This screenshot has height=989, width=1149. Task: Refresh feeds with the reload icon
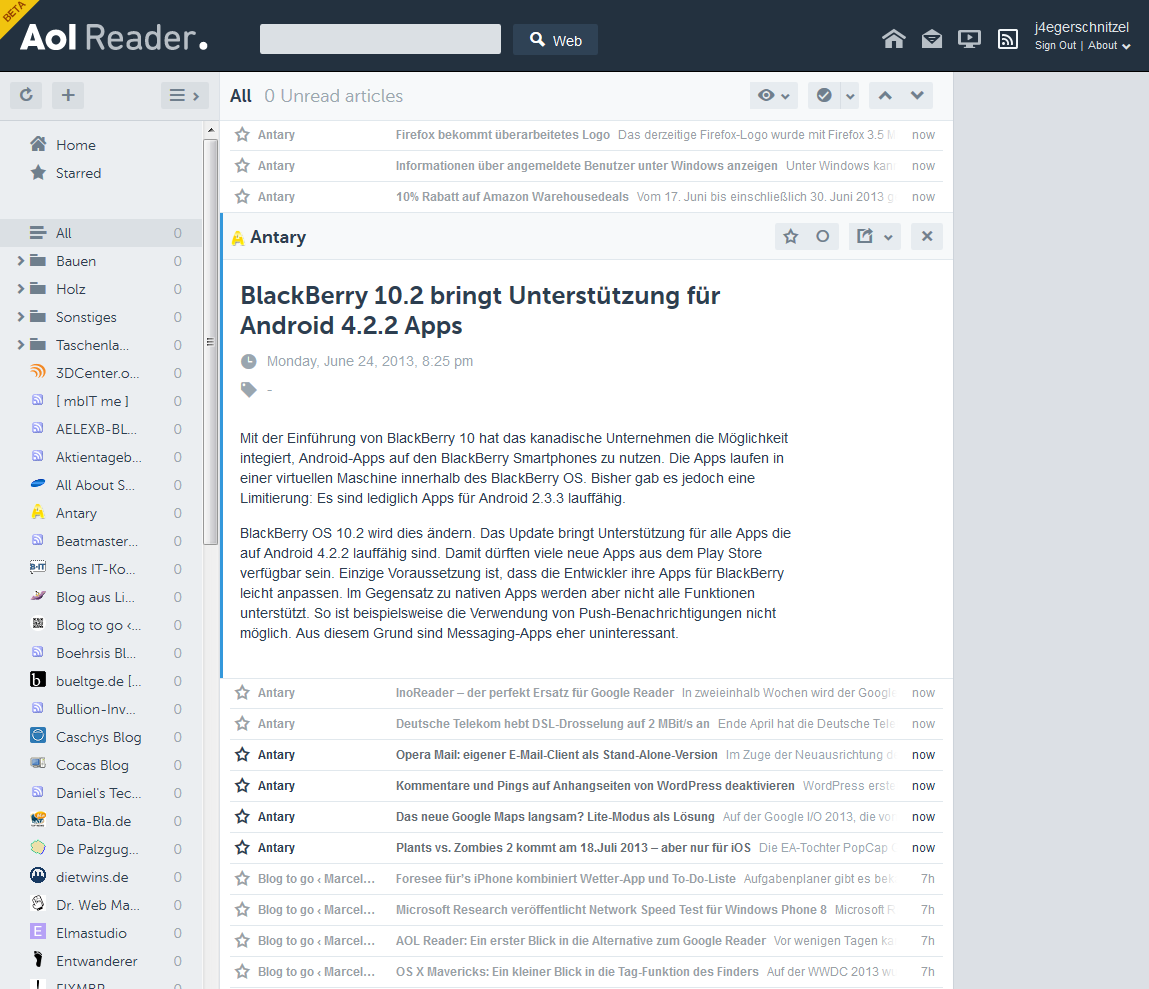point(26,95)
